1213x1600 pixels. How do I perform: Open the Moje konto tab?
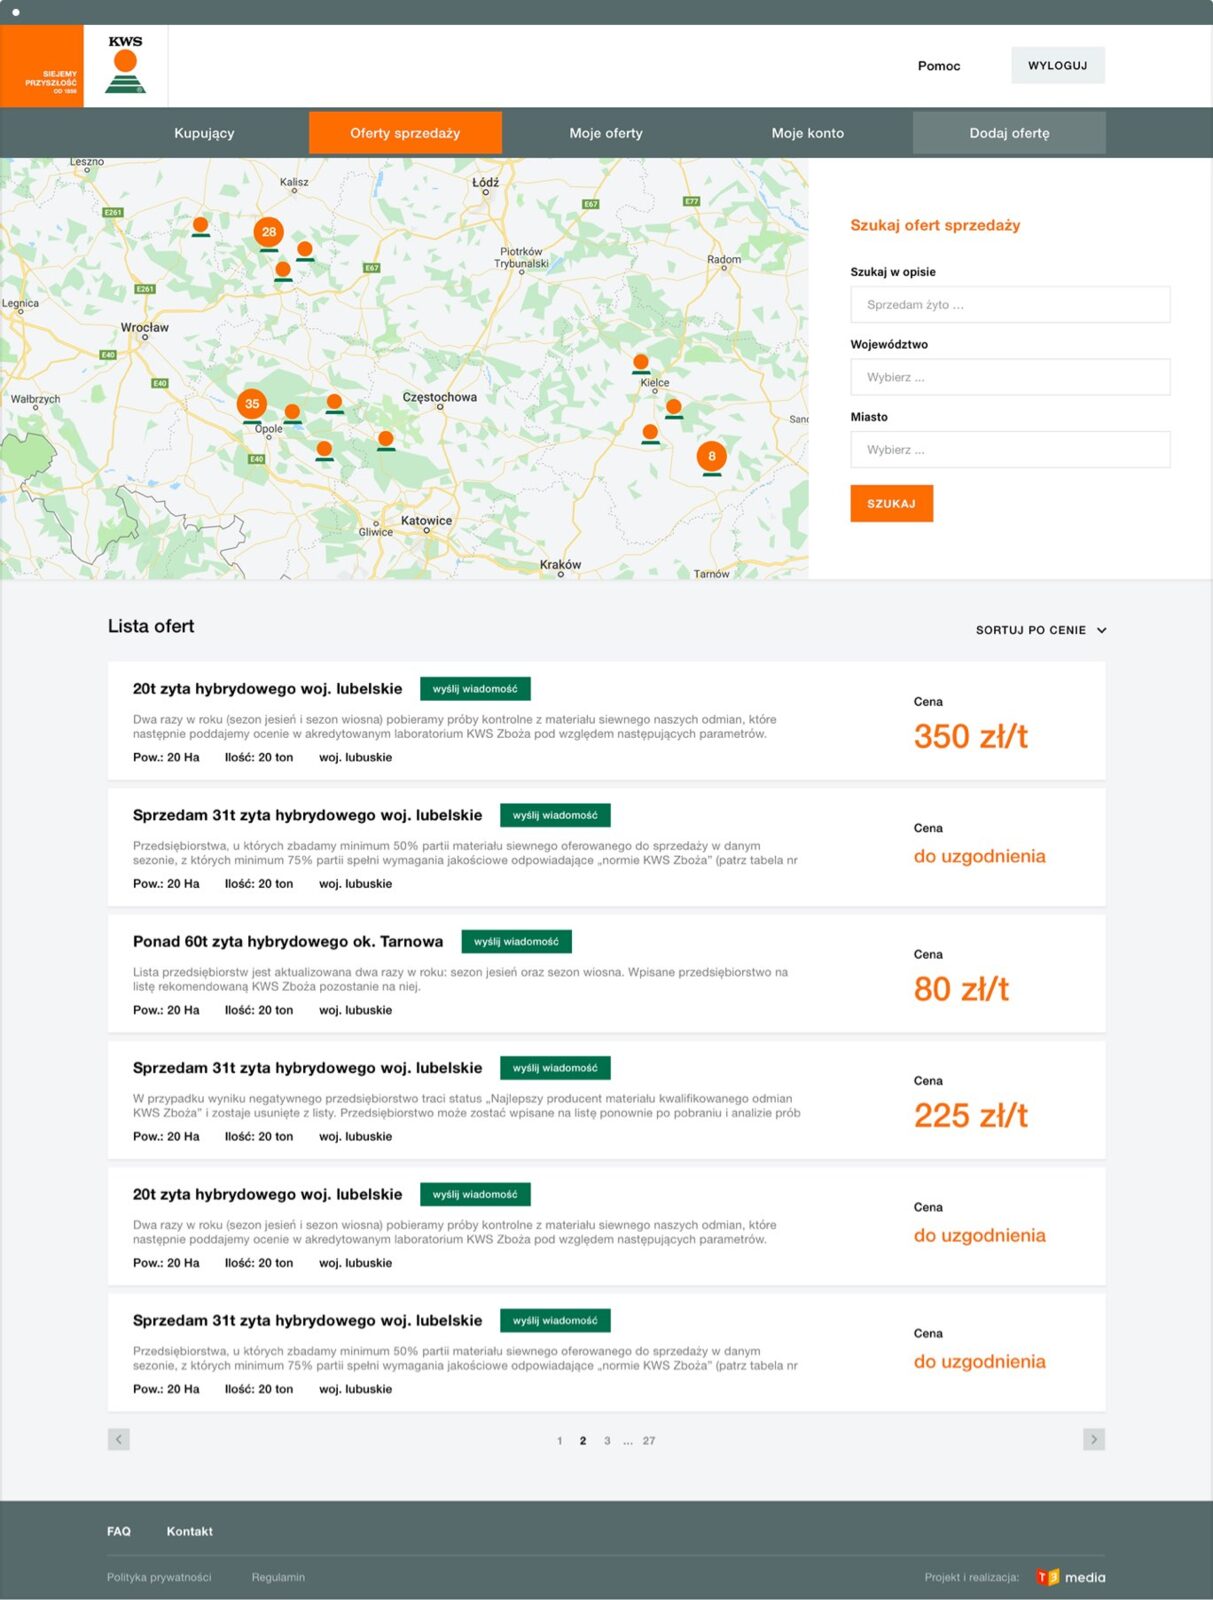(x=807, y=133)
